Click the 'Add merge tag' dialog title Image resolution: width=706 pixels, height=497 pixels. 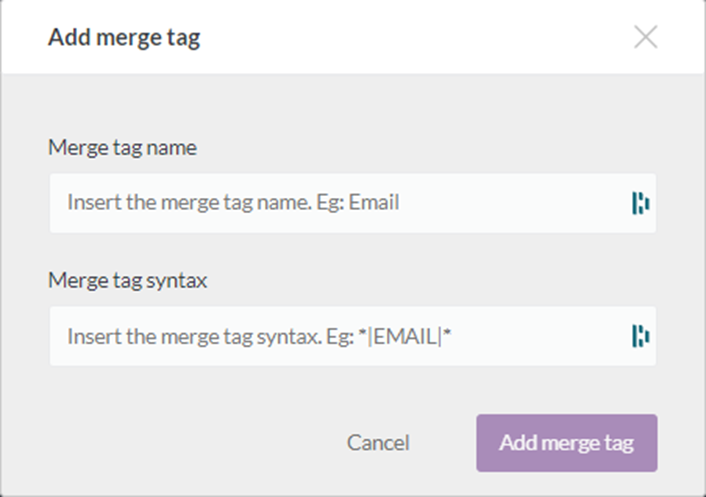tap(124, 37)
